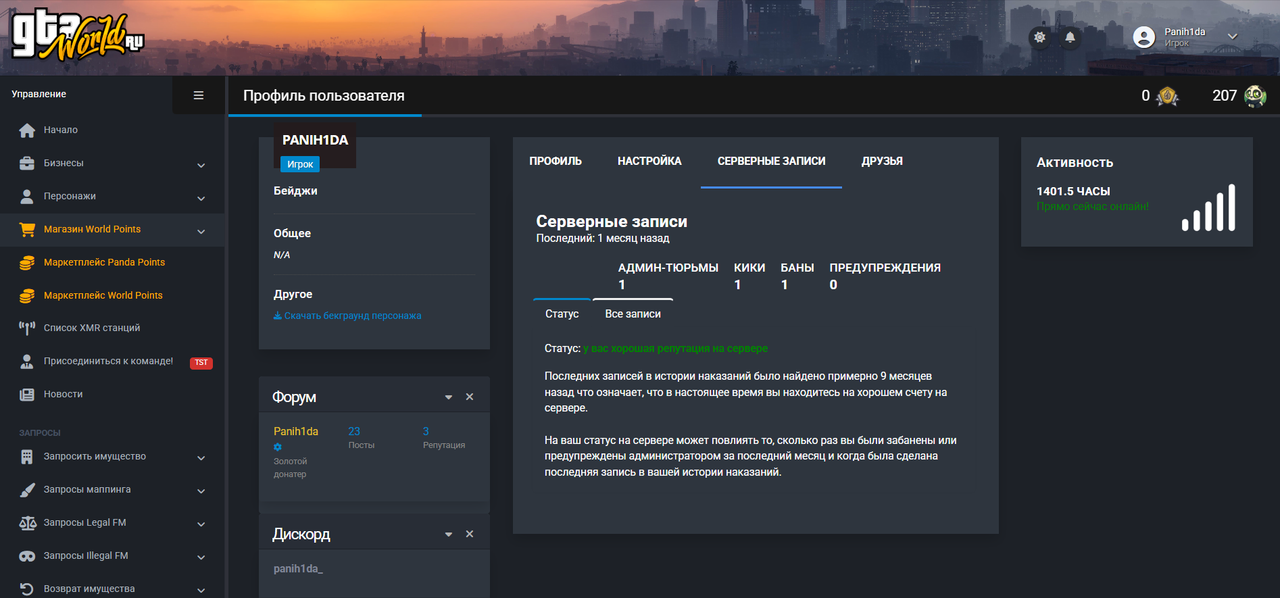
Task: Click the activity signal bars icon
Action: pyautogui.click(x=1209, y=207)
